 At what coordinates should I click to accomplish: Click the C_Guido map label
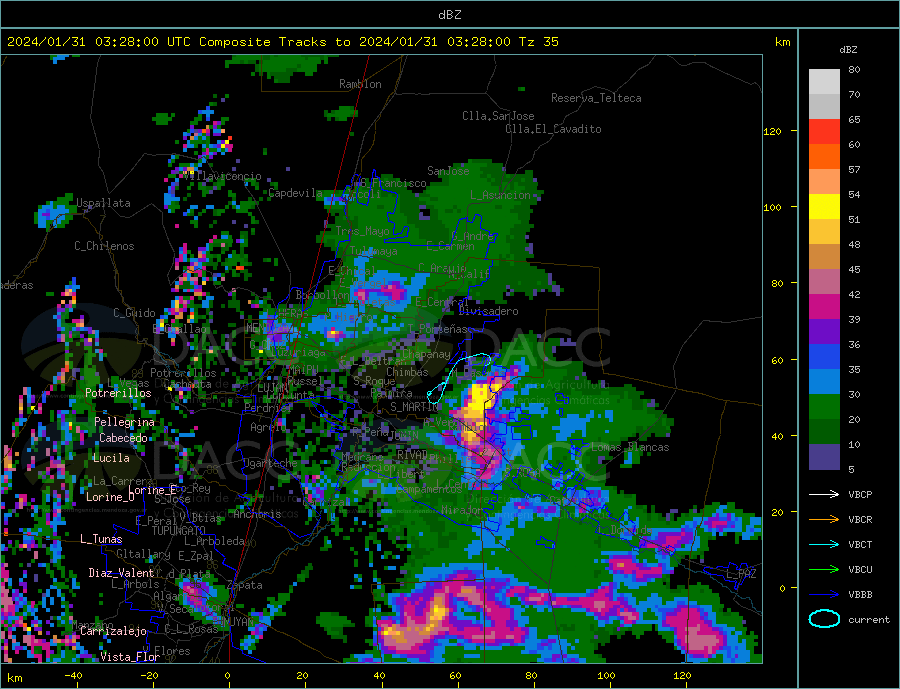tap(134, 313)
